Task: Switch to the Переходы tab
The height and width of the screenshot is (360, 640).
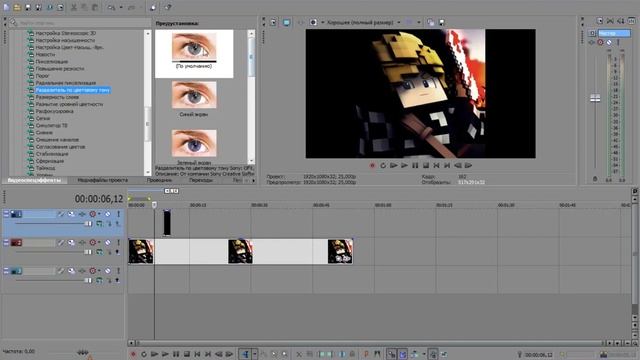Action: click(x=201, y=180)
